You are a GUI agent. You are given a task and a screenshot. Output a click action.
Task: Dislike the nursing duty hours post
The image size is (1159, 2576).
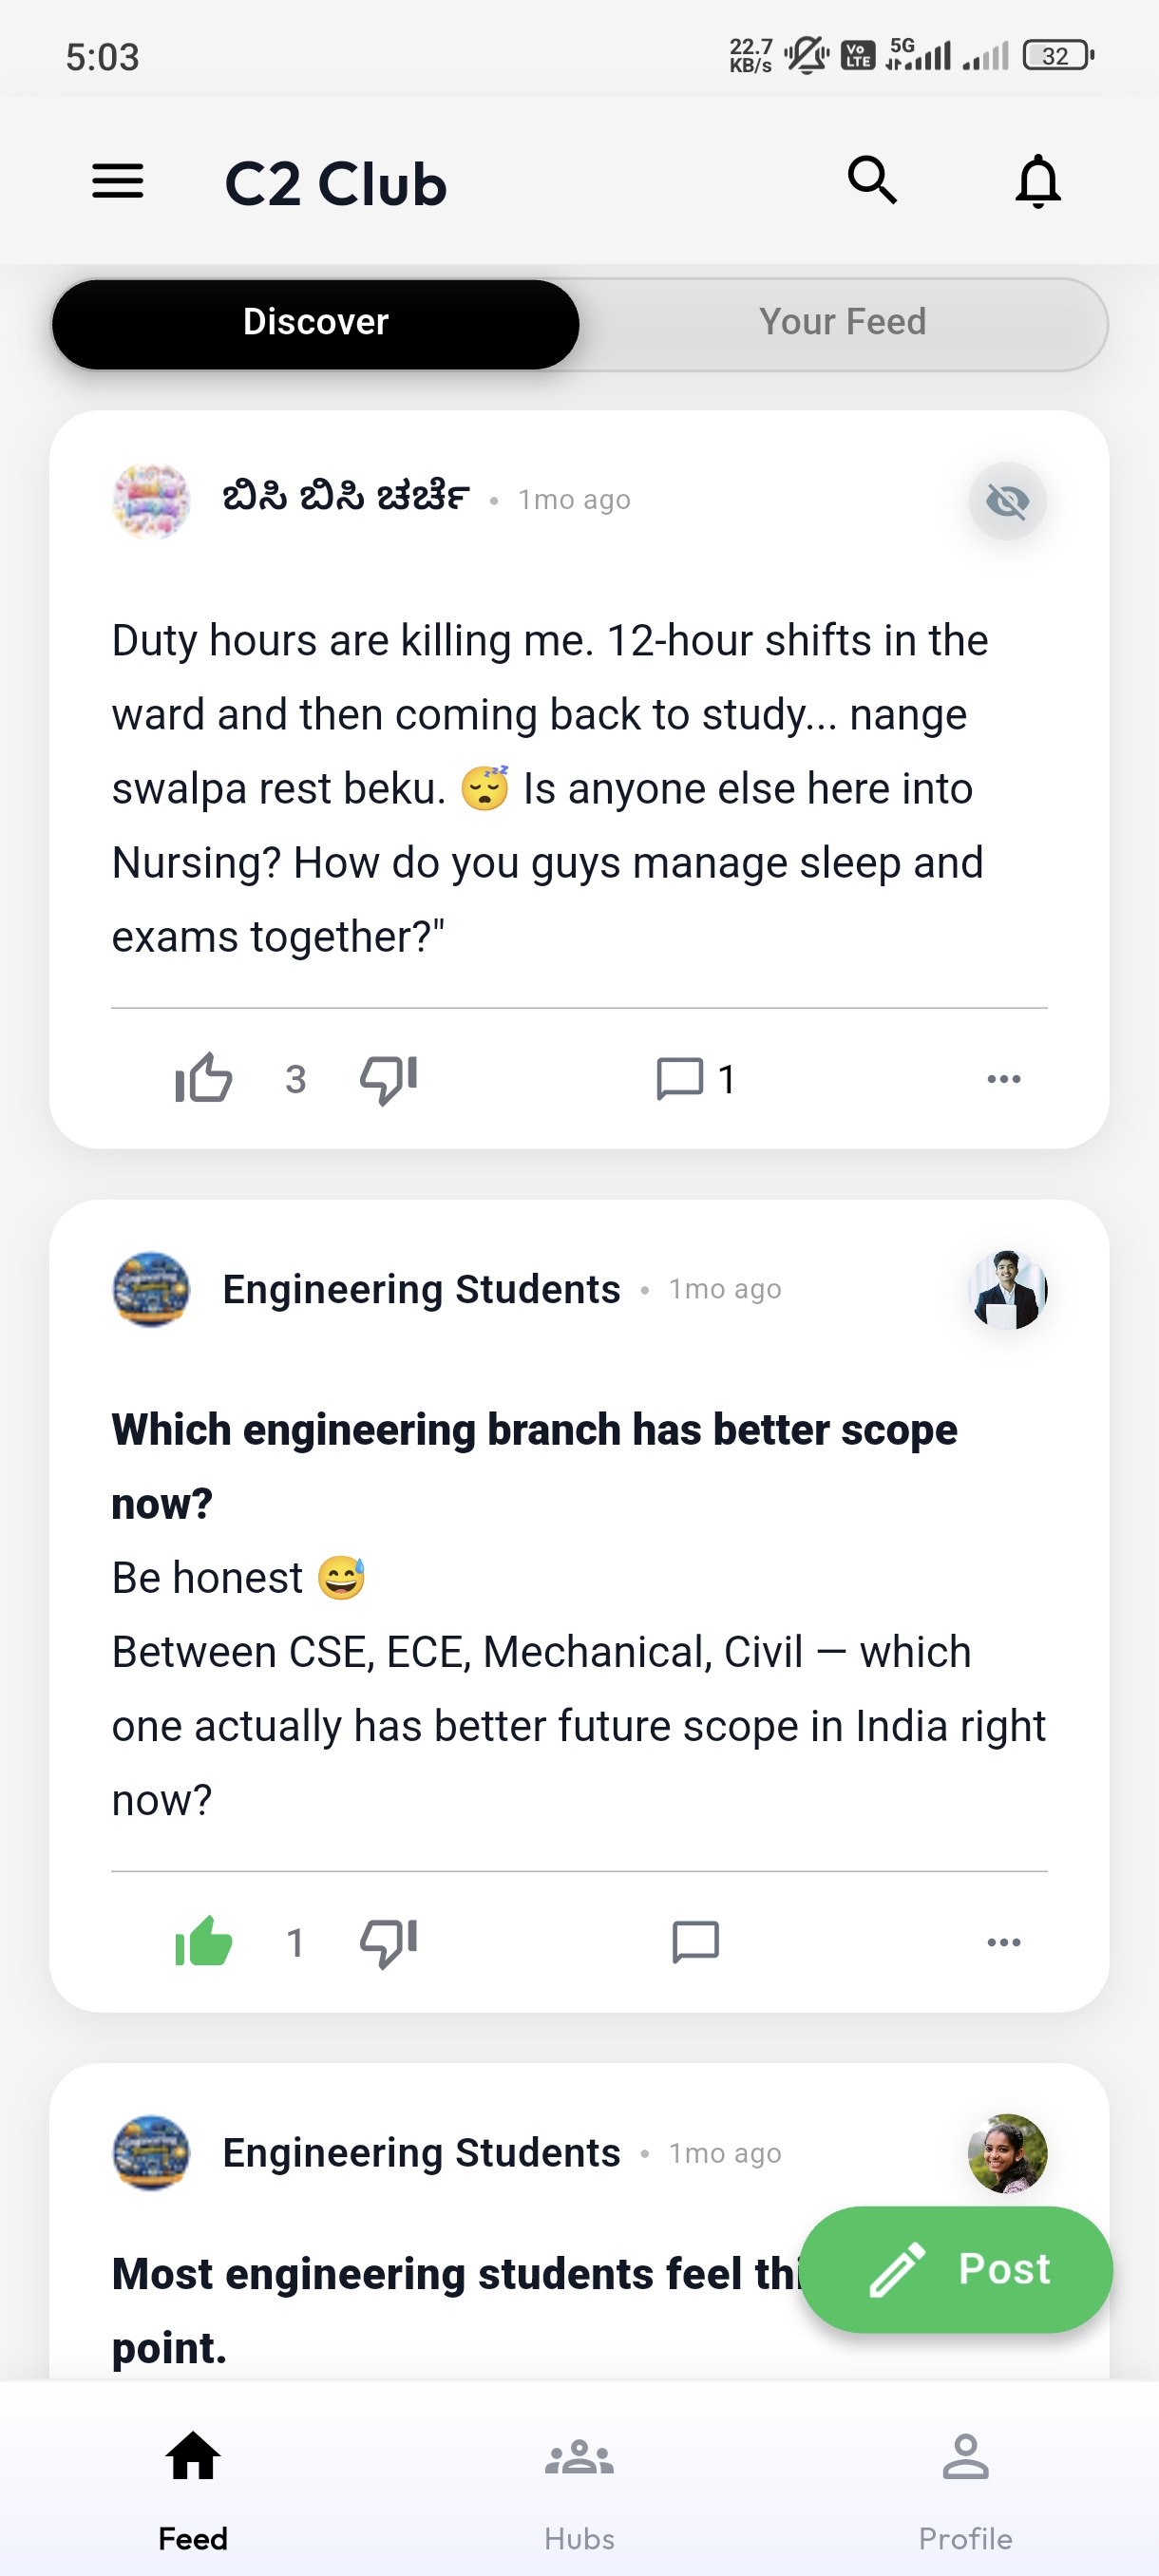pyautogui.click(x=388, y=1078)
